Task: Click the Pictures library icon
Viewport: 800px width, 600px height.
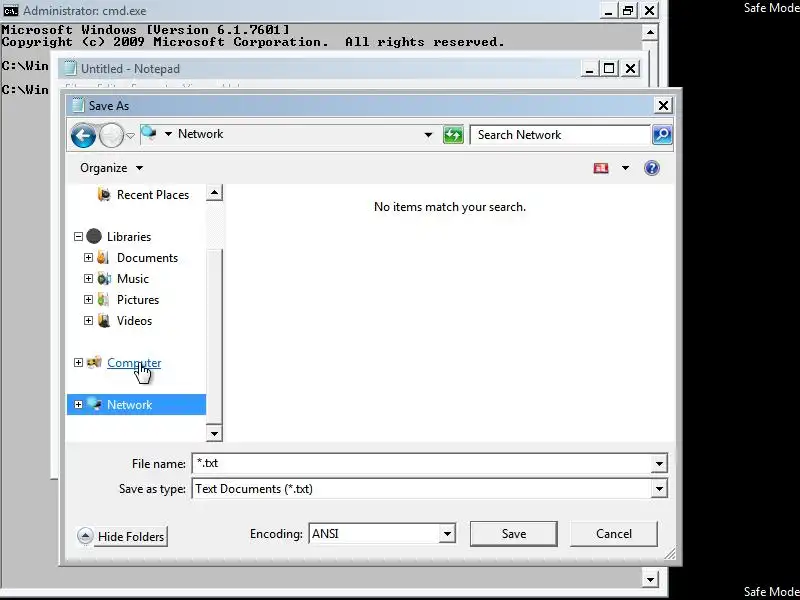Action: click(104, 299)
